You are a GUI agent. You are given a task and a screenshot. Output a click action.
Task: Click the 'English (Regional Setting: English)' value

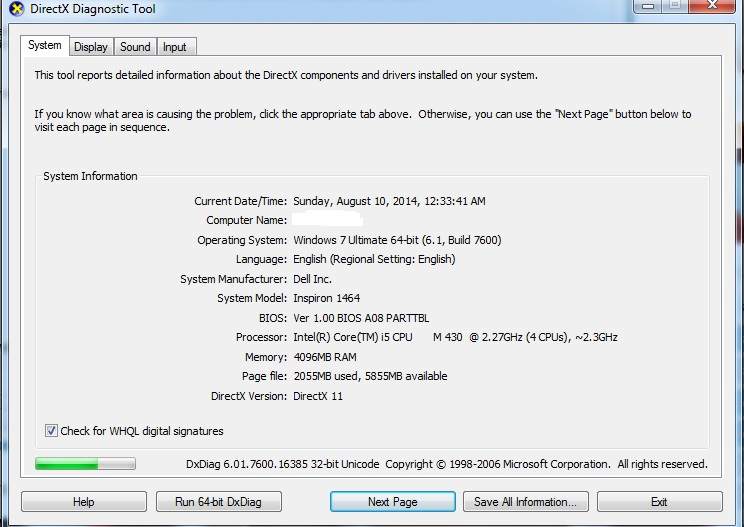point(374,259)
